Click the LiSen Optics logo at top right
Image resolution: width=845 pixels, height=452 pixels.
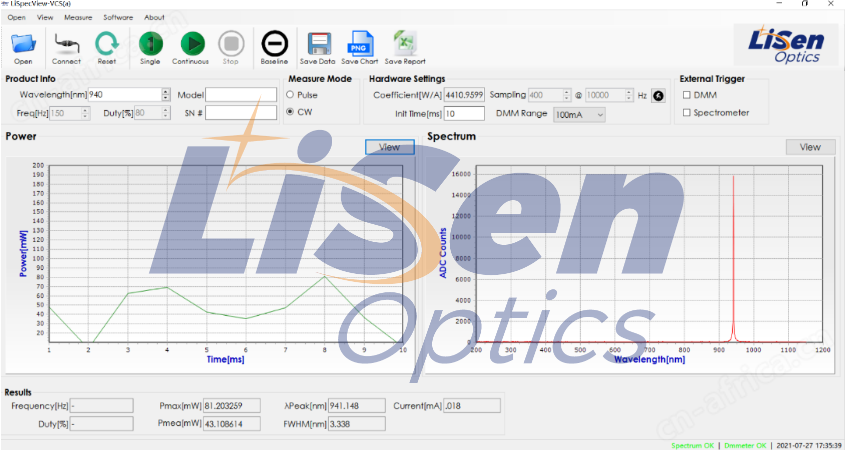point(786,44)
